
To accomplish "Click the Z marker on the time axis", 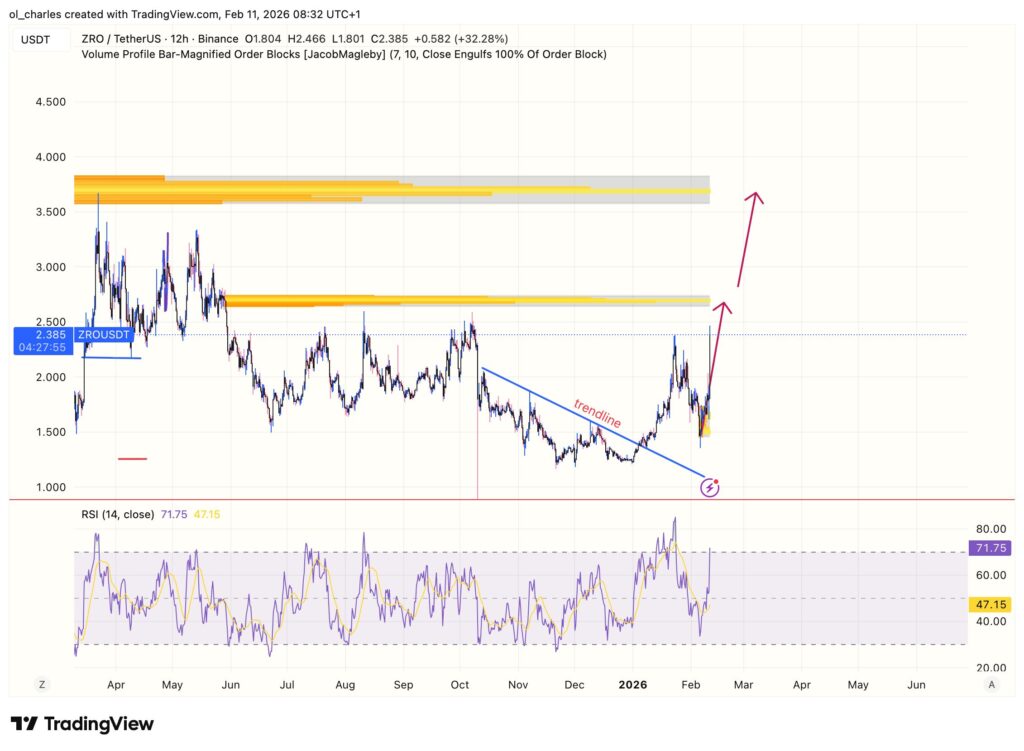I will coord(41,684).
